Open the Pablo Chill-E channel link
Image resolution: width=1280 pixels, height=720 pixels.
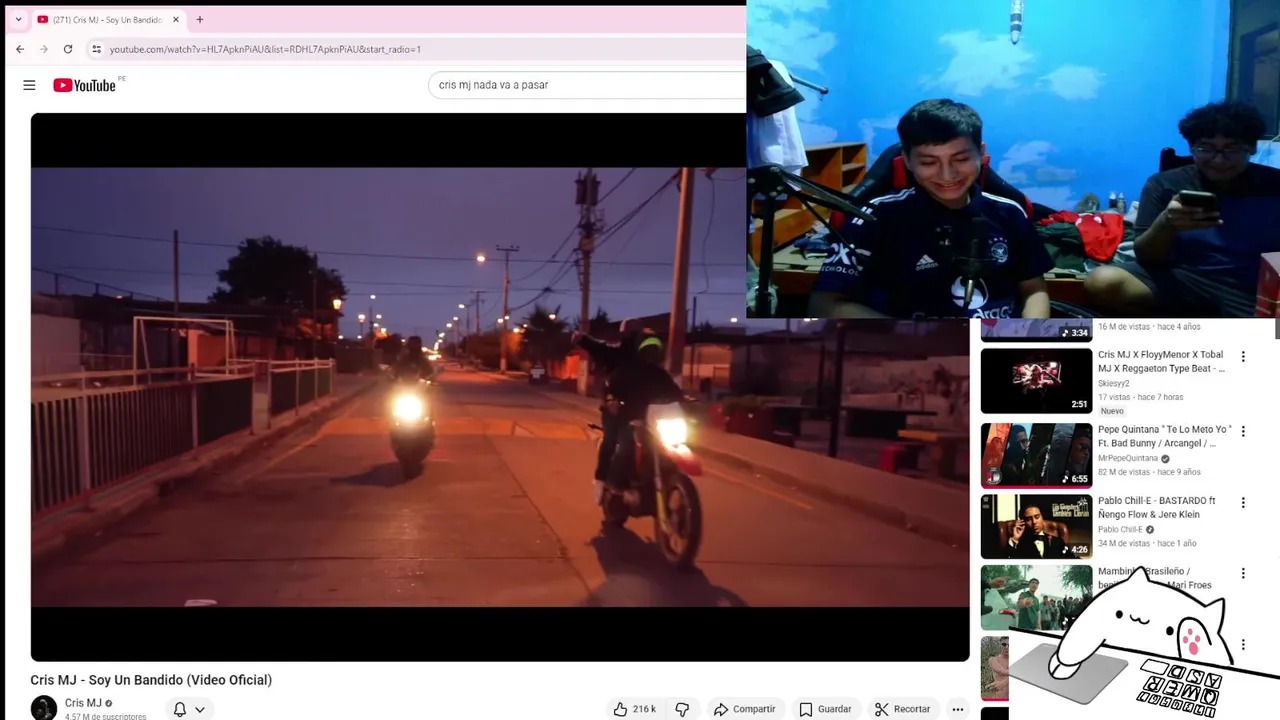[x=1120, y=529]
